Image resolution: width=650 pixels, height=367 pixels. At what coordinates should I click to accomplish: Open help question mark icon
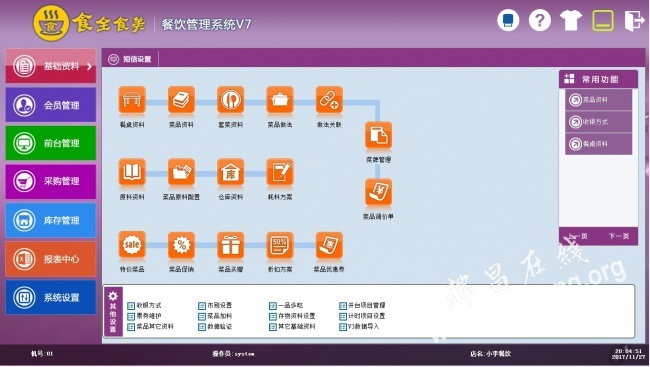pos(539,20)
